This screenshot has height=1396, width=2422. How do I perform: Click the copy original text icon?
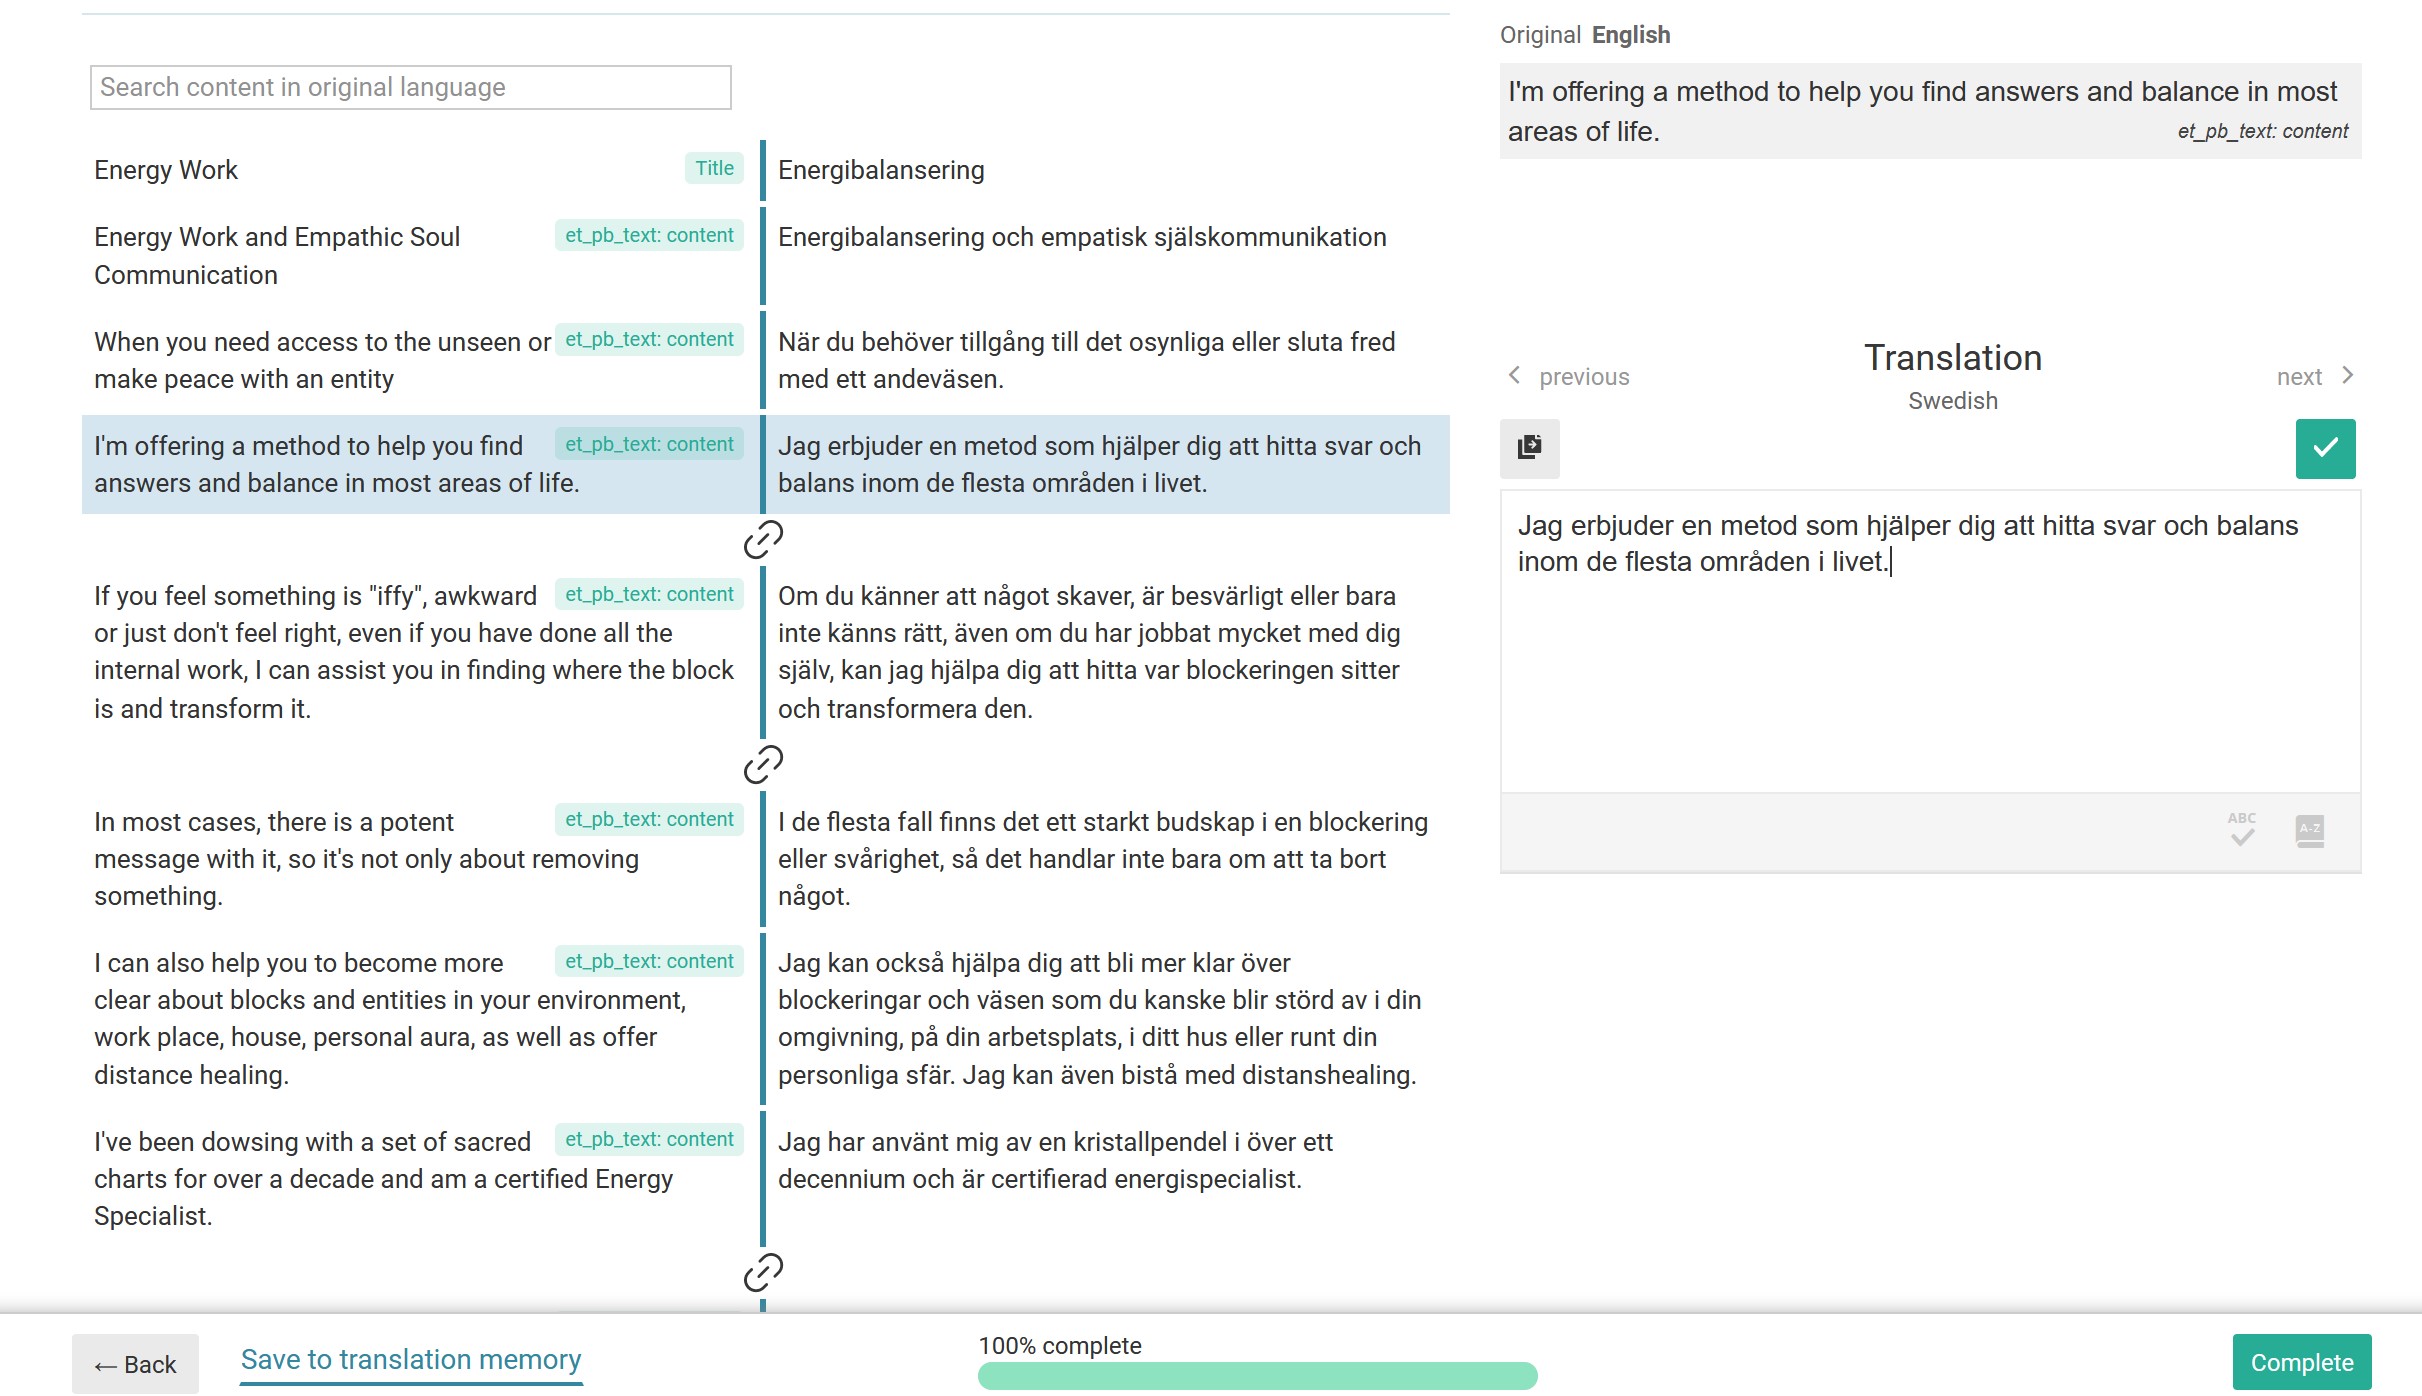pyautogui.click(x=1529, y=447)
